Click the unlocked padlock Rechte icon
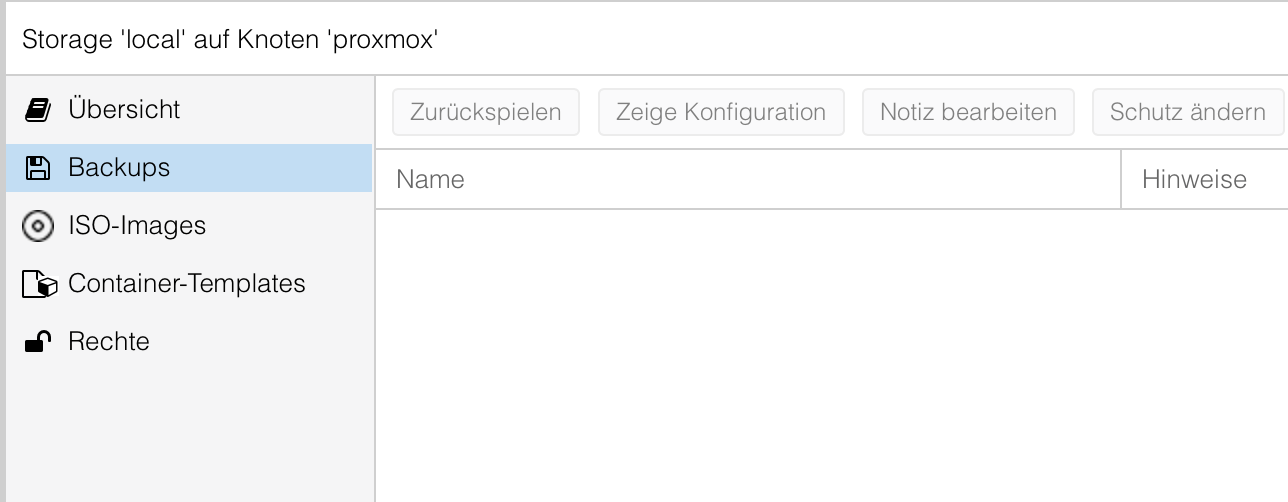The image size is (1288, 502). (x=37, y=343)
